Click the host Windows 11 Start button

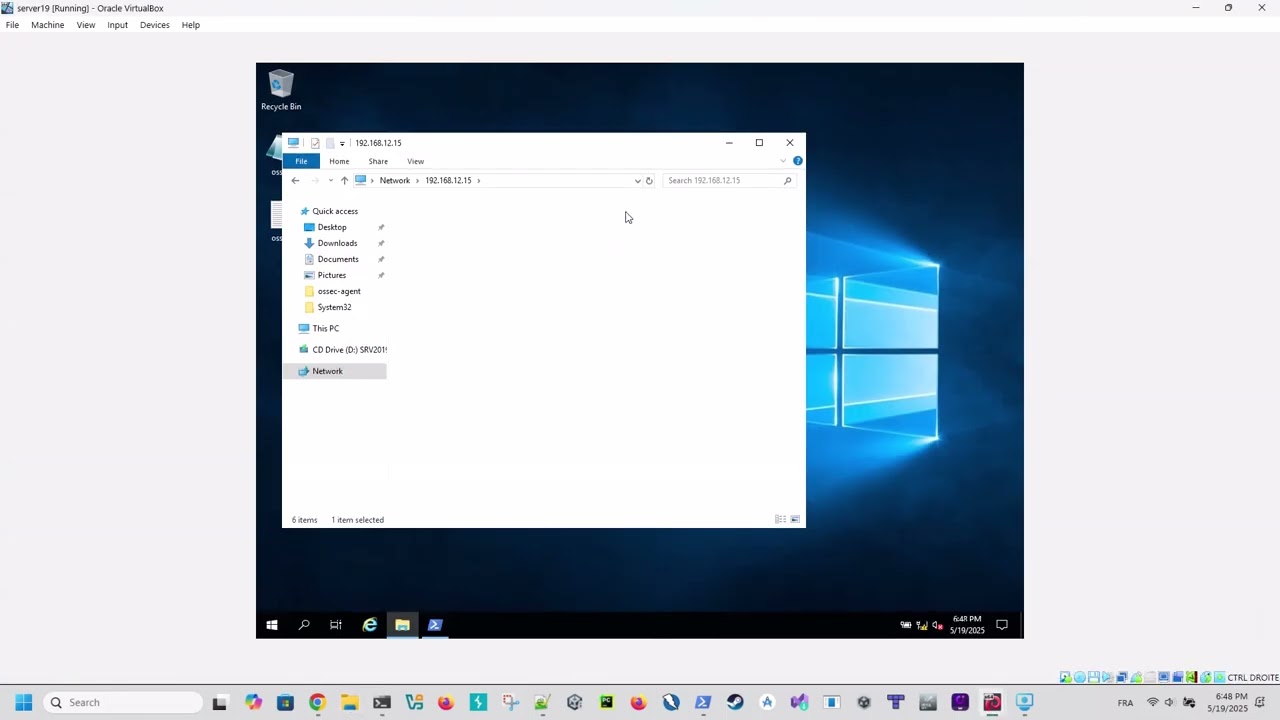pyautogui.click(x=24, y=702)
